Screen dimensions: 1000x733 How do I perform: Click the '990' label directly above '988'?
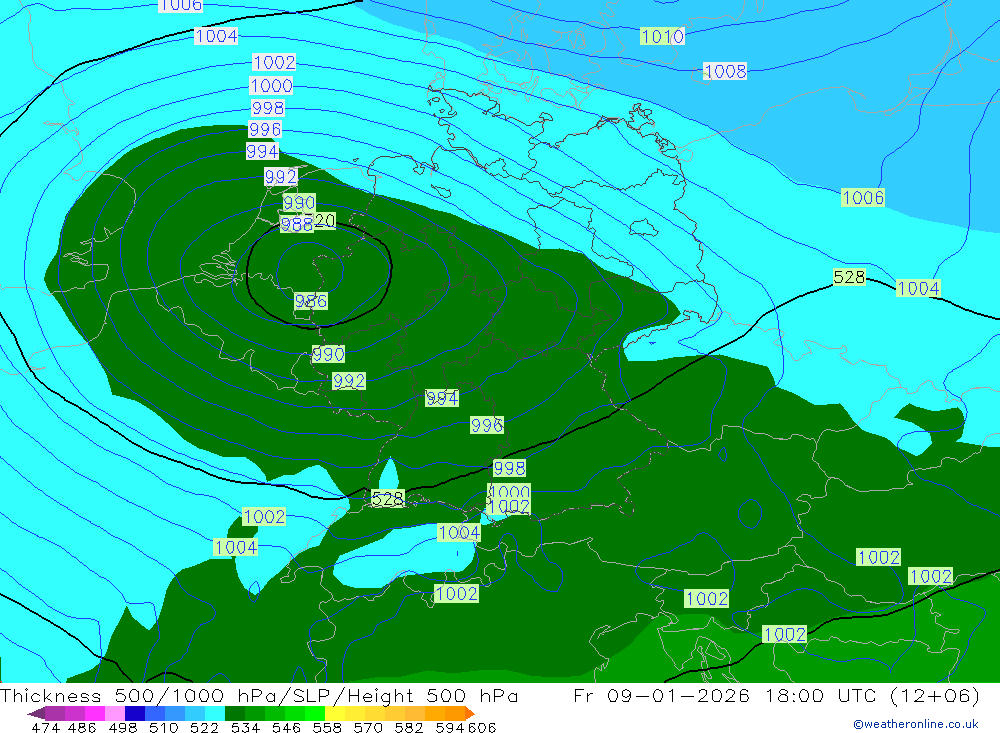pyautogui.click(x=298, y=203)
